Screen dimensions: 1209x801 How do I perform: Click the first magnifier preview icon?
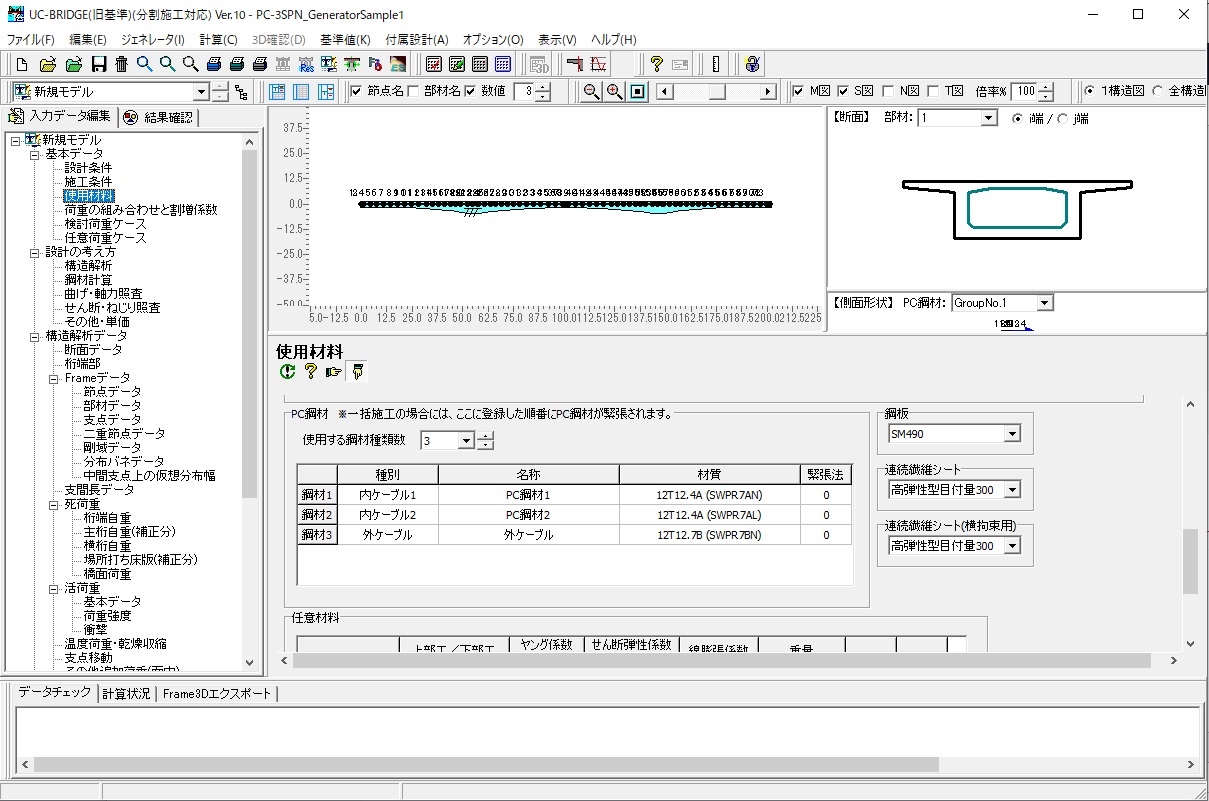(145, 65)
